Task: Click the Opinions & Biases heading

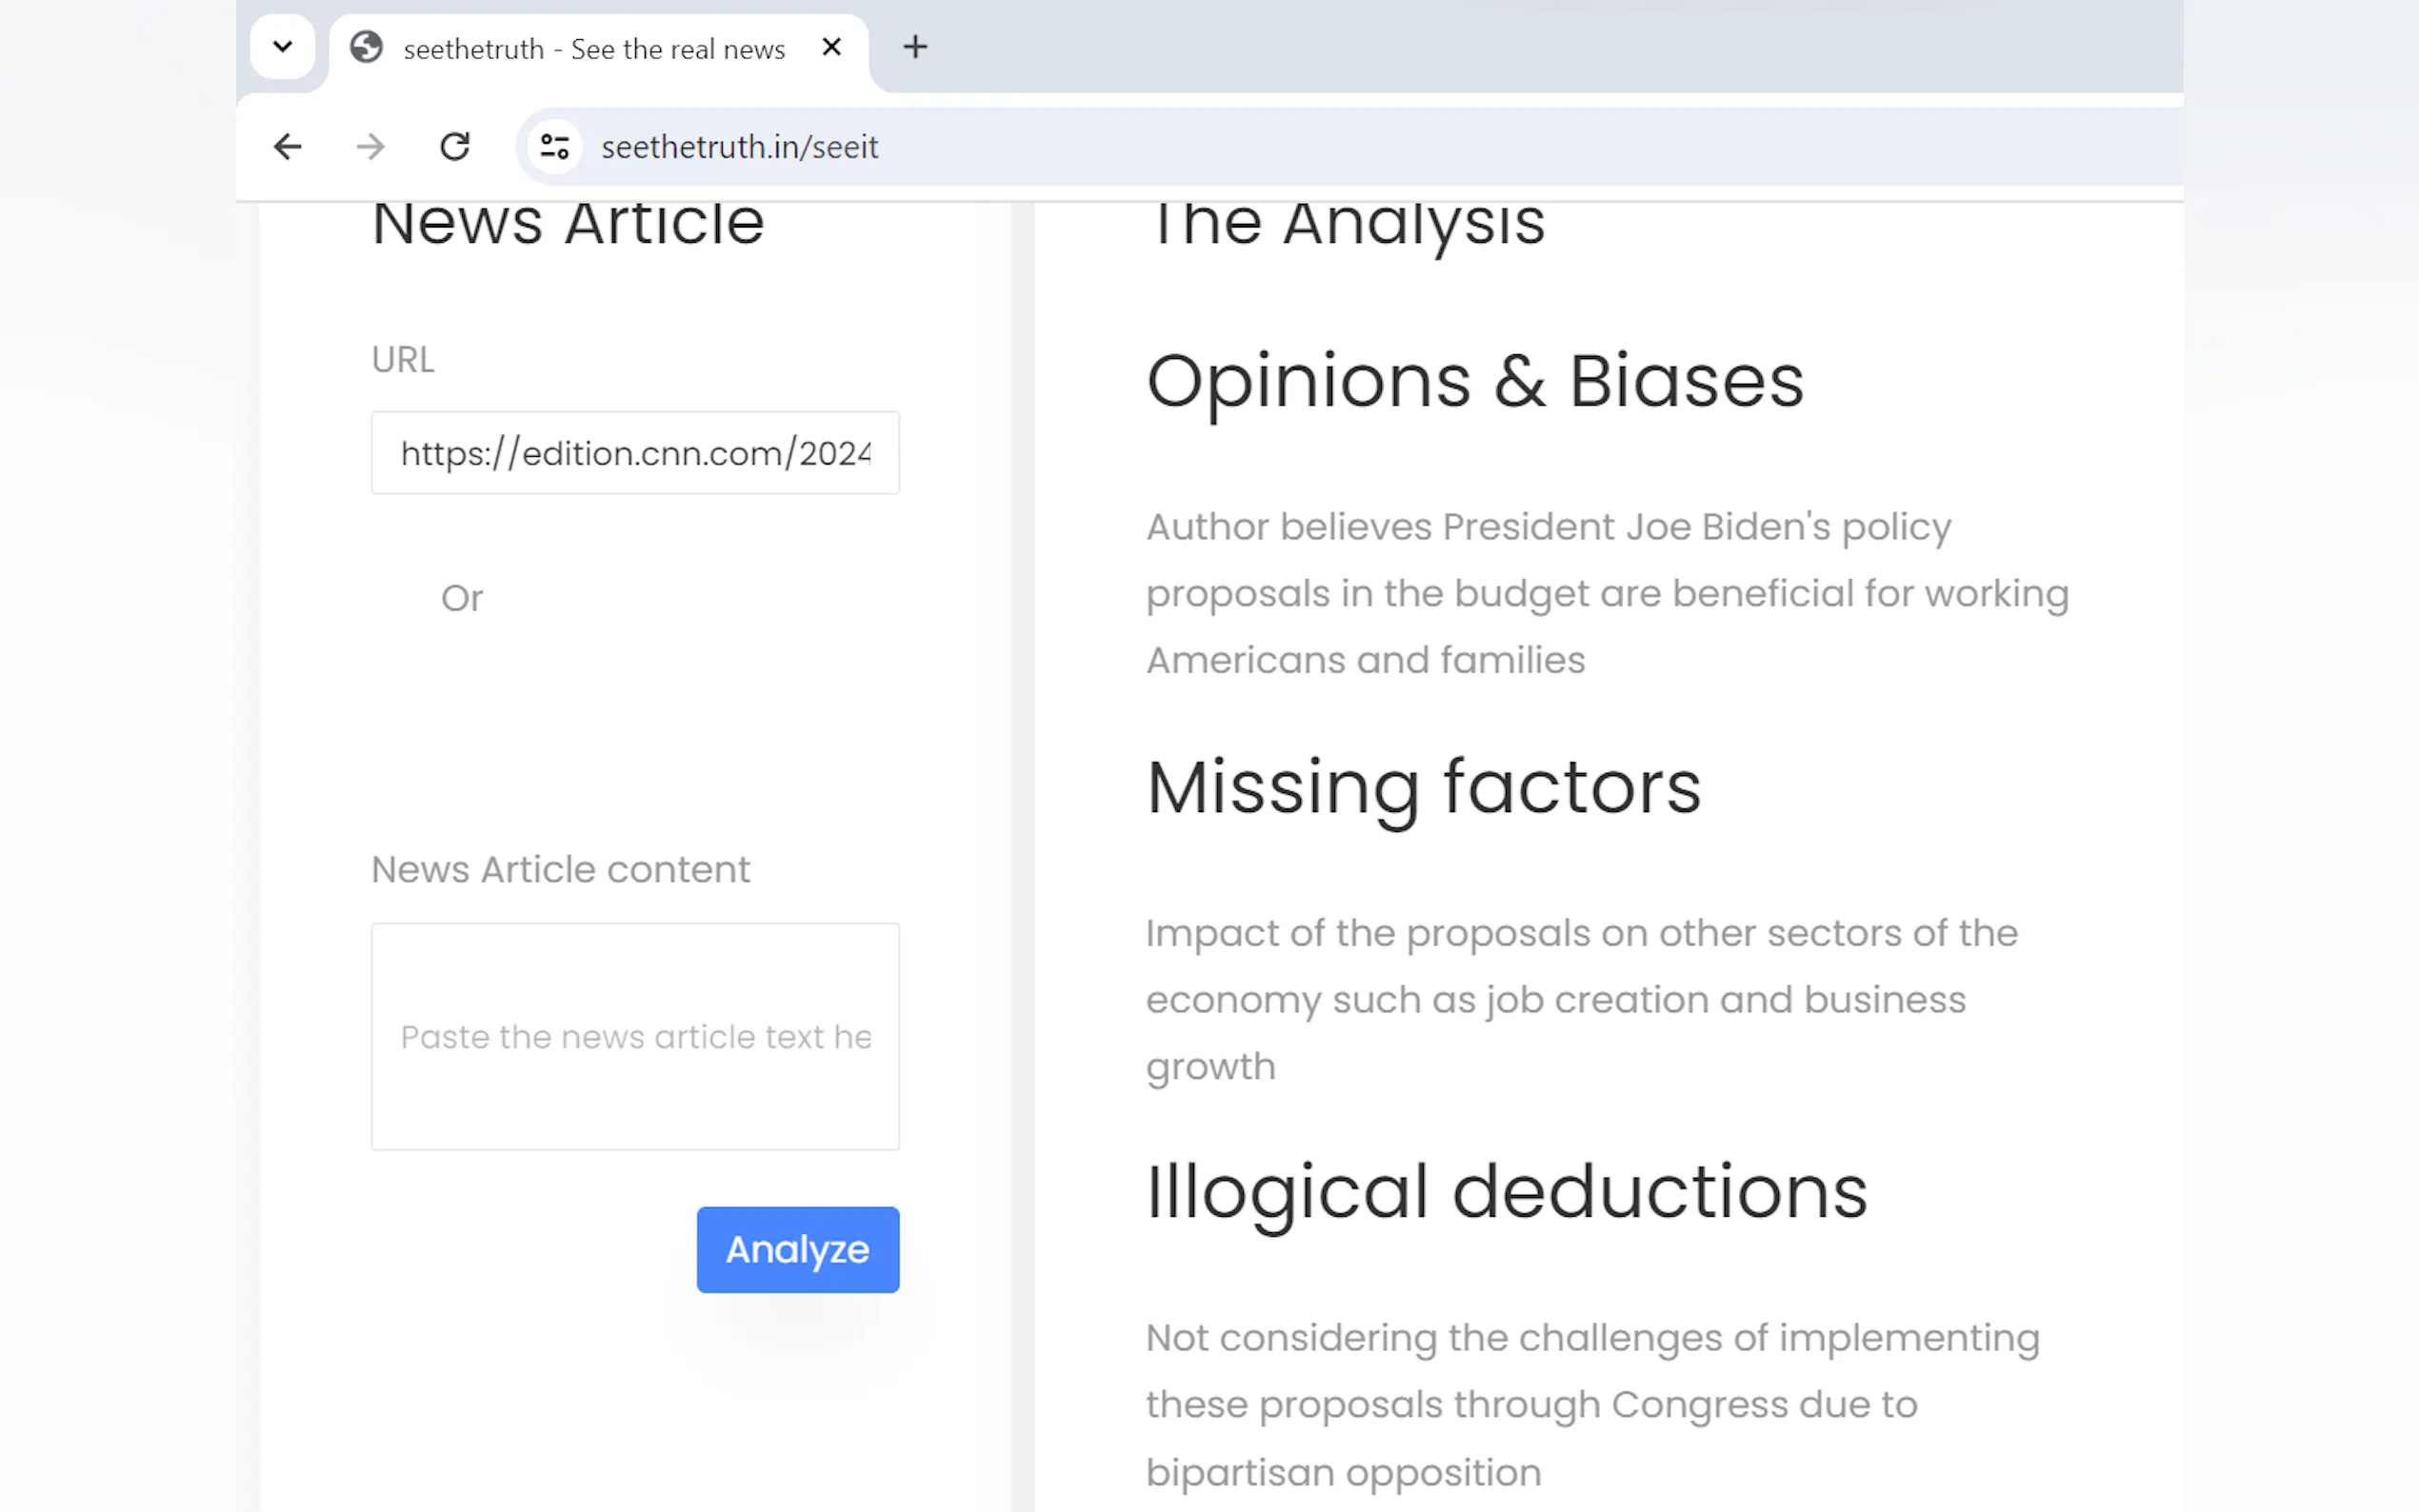Action: (x=1474, y=382)
